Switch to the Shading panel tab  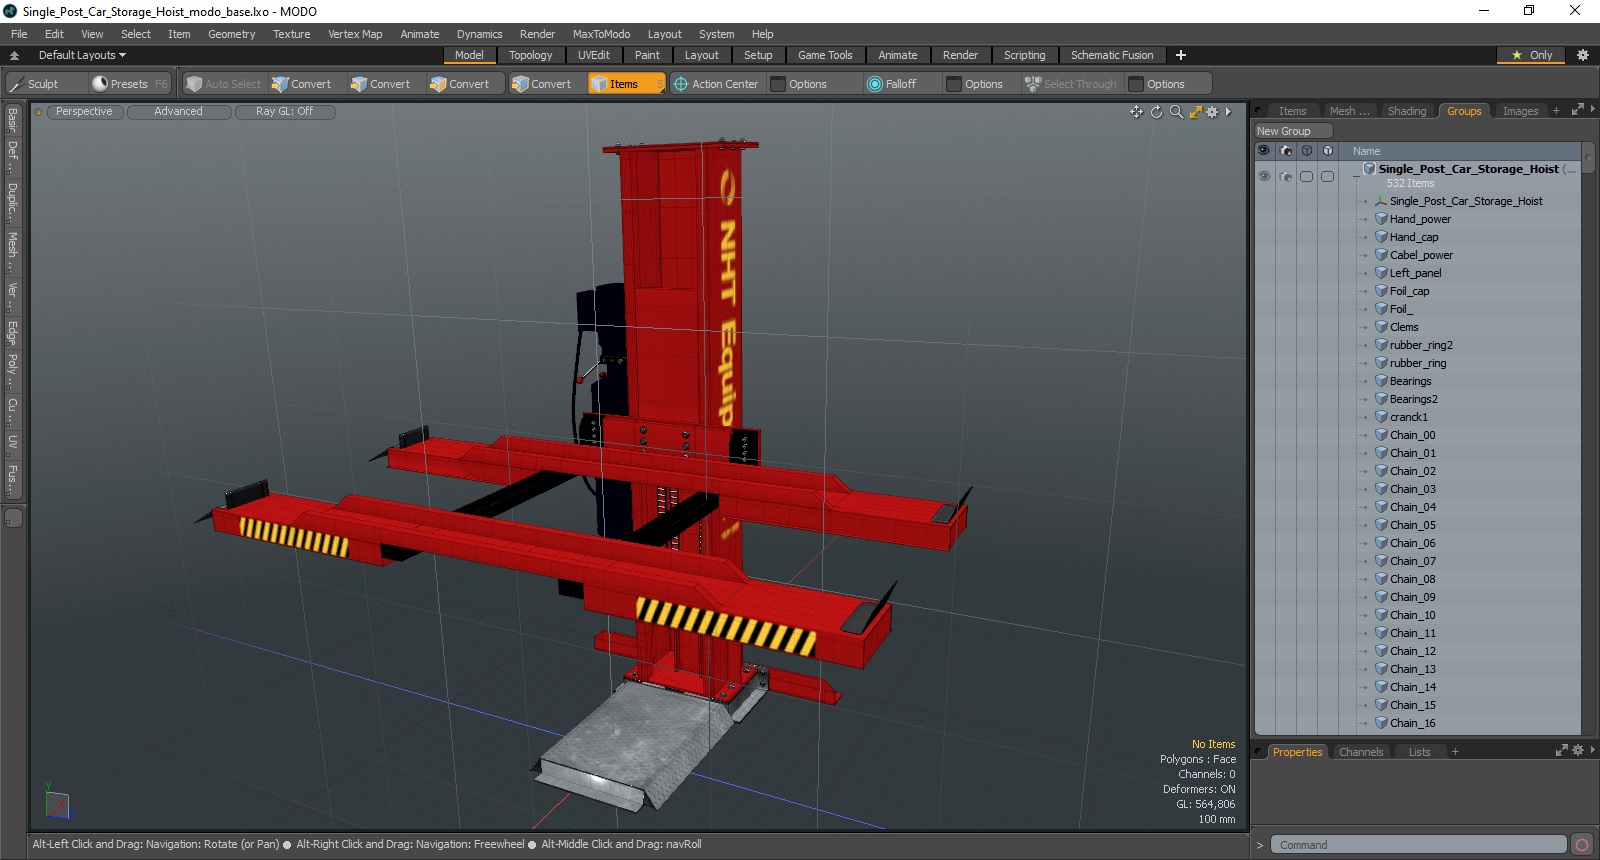coord(1407,111)
